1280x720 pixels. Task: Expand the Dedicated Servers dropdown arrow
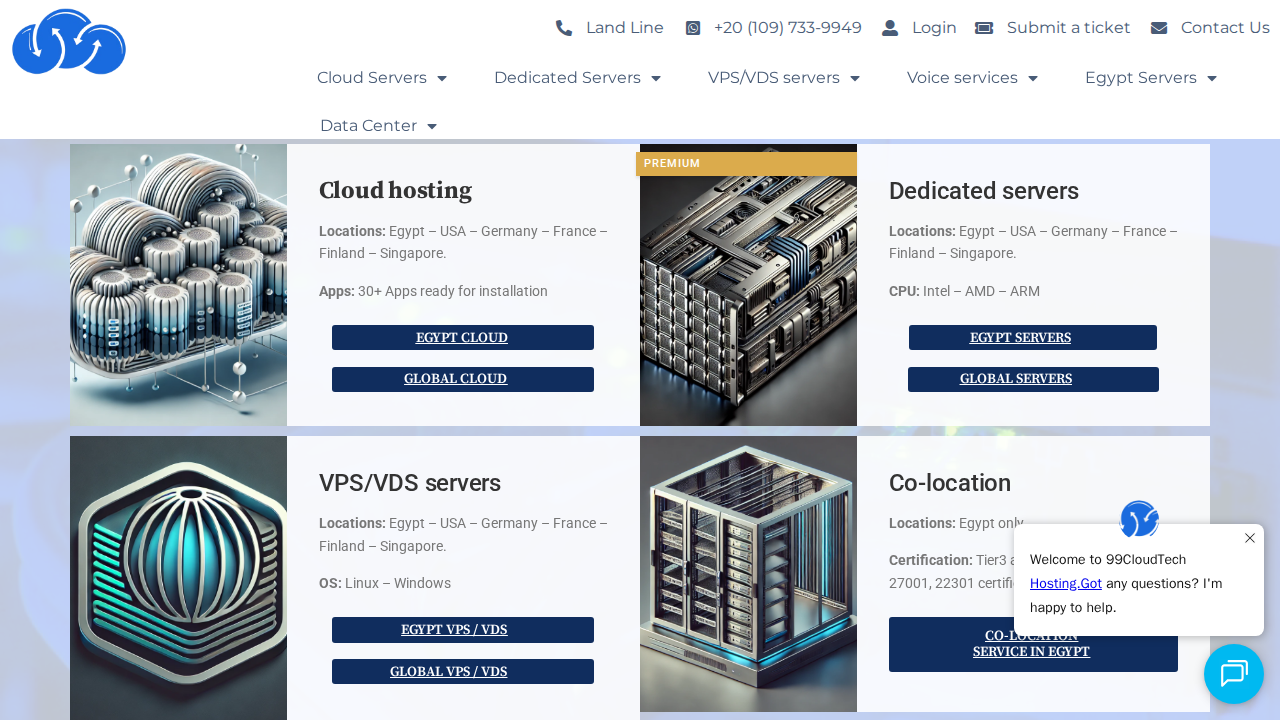pos(656,78)
